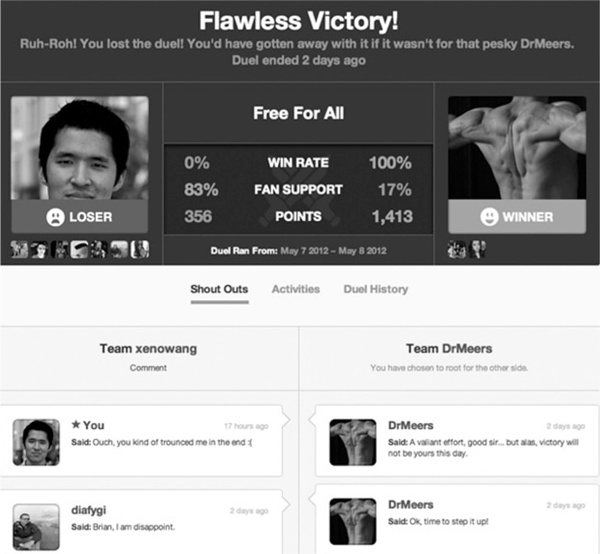Click the smiley face WINNER icon
Viewport: 600px width, 554px height.
coord(489,216)
